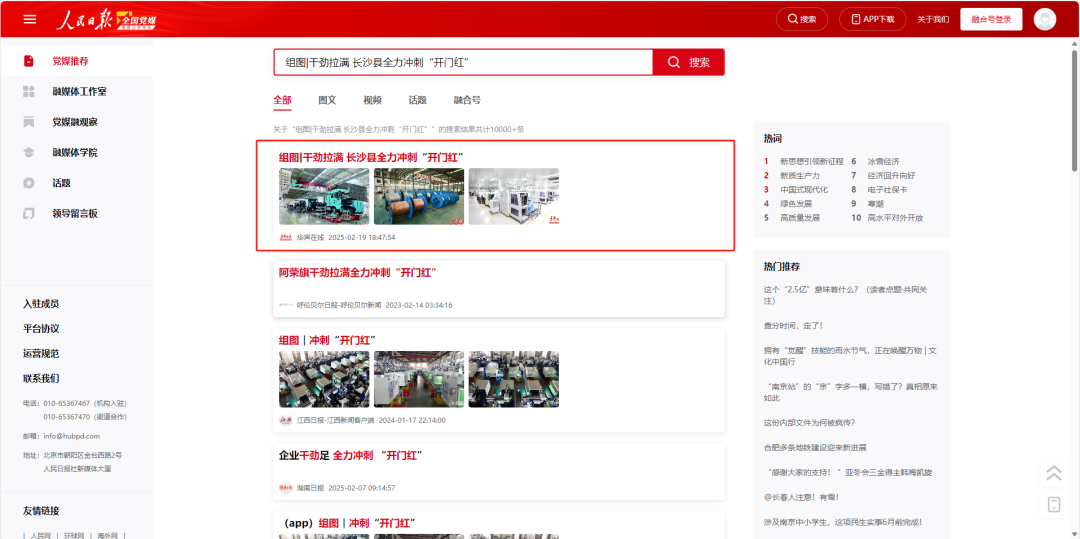
Task: Click the 湖南日报 source logo icon
Action: click(285, 487)
